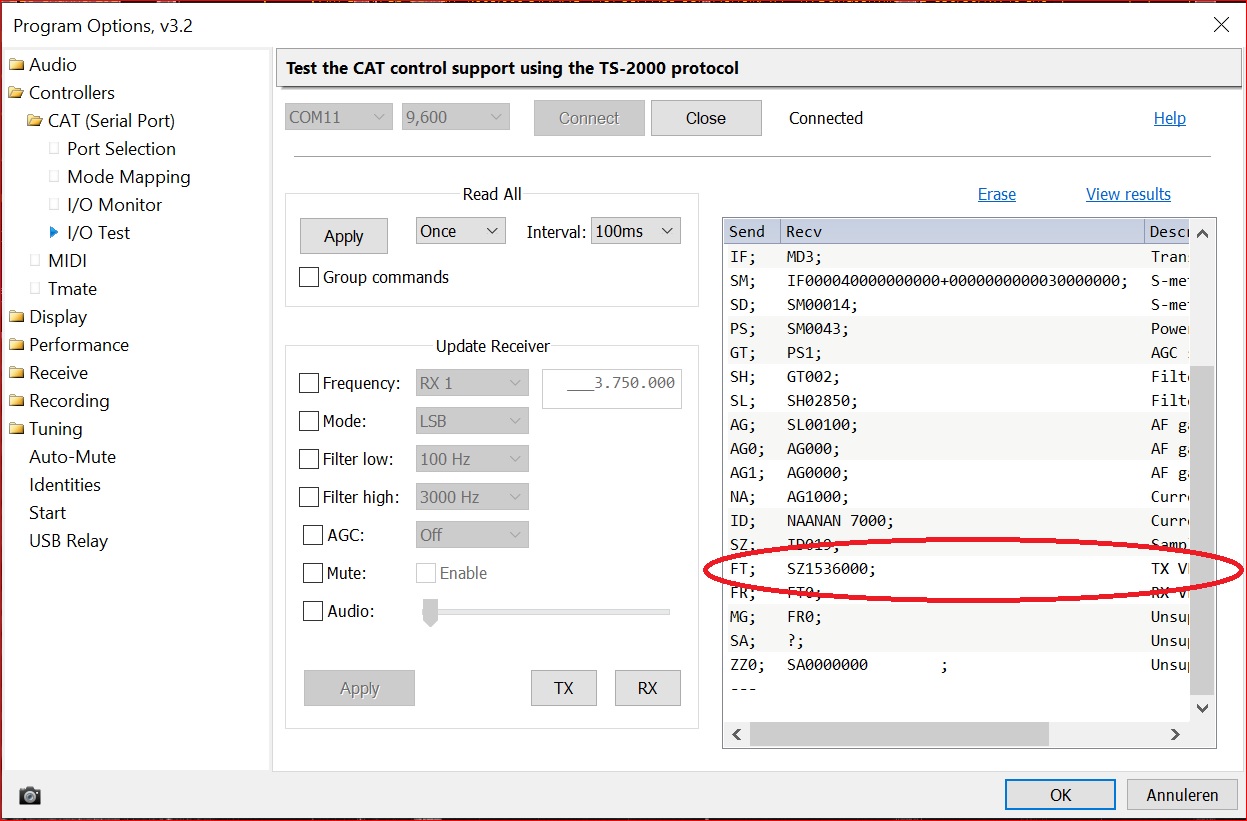Screen dimensions: 1247x821
Task: Enable the Group commands checkbox
Action: pos(310,277)
